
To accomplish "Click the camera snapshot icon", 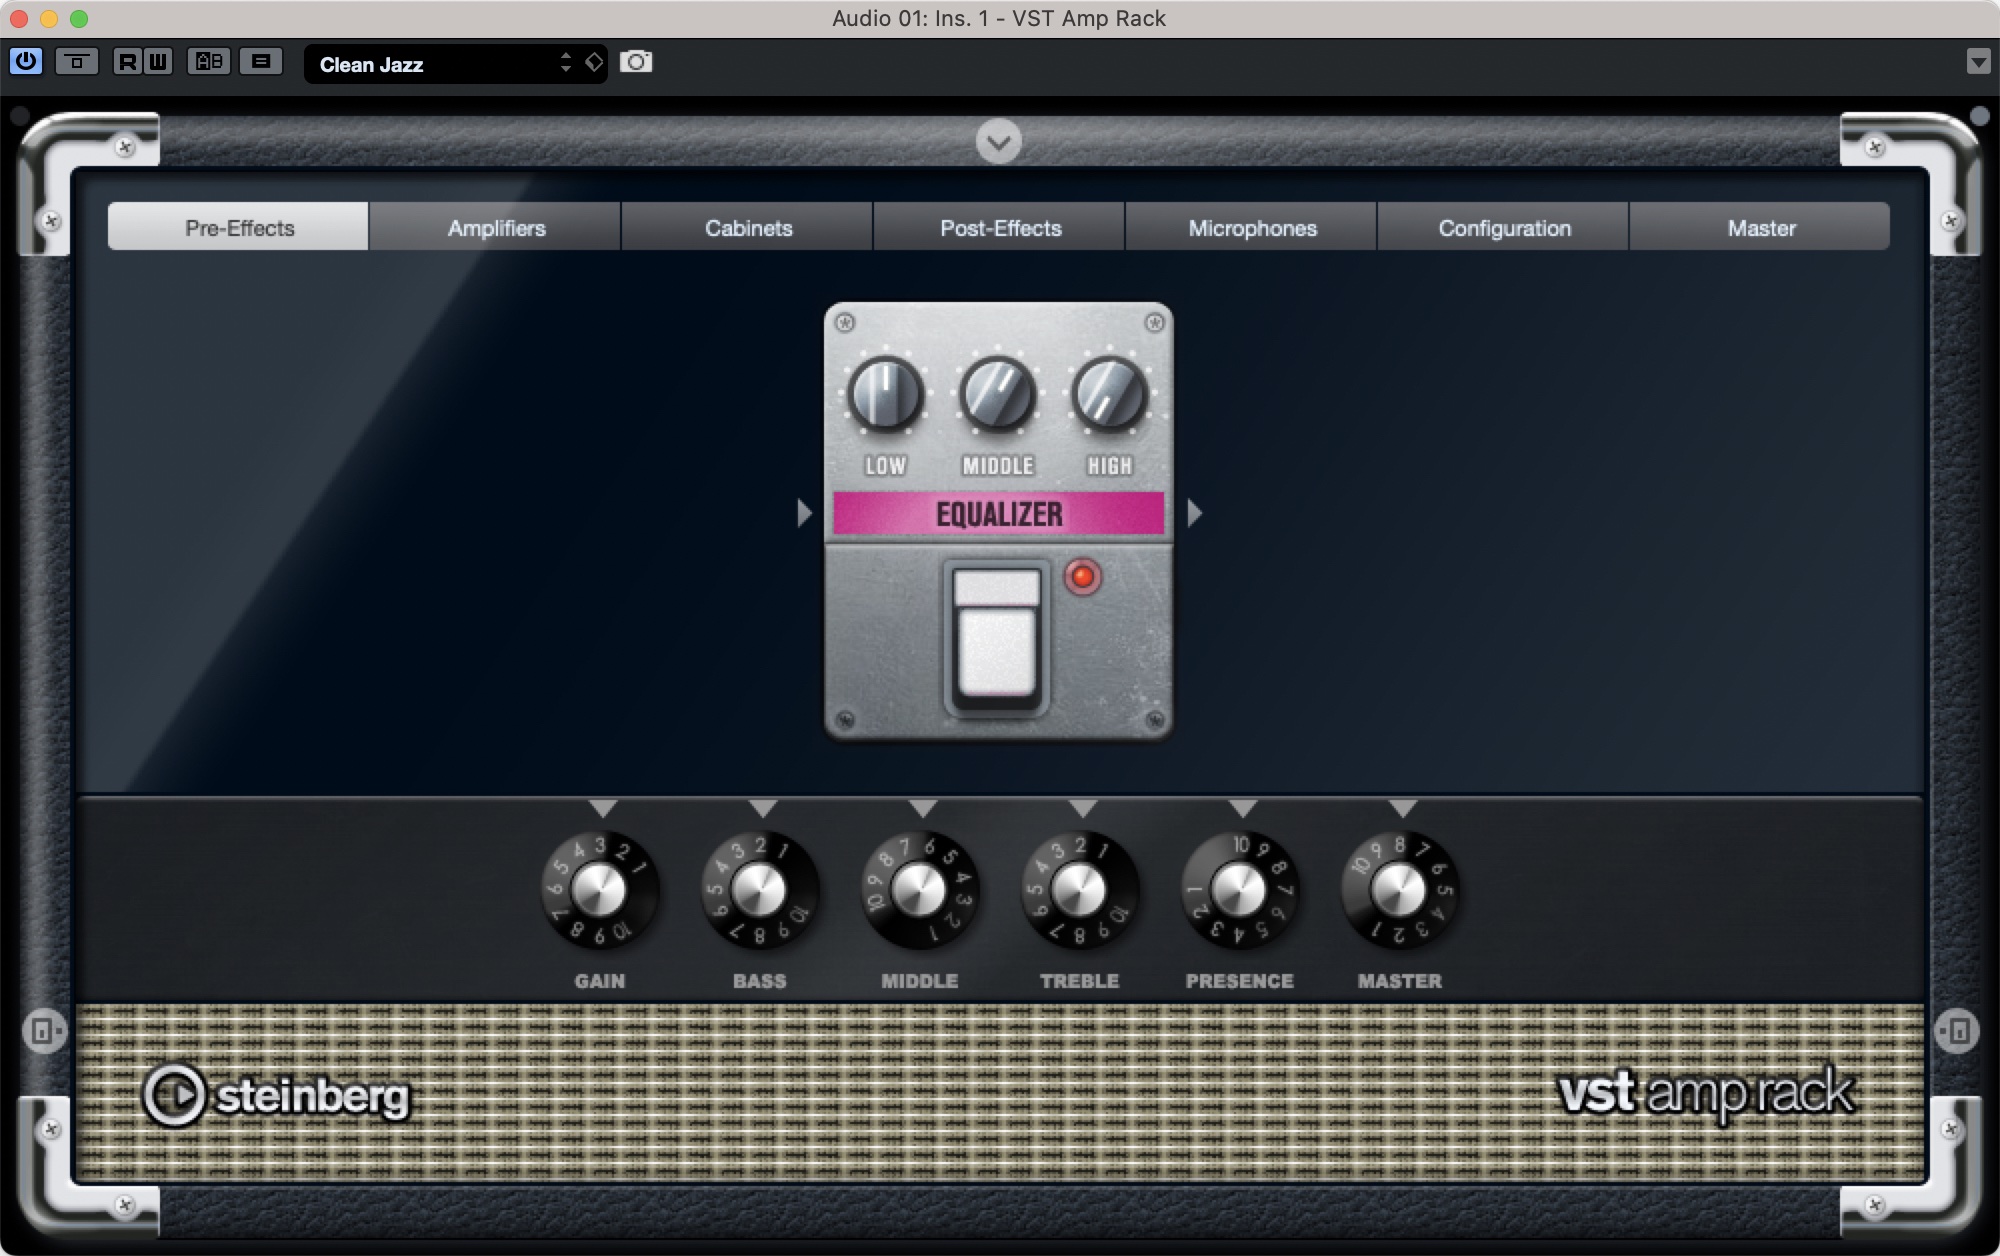I will 636,62.
